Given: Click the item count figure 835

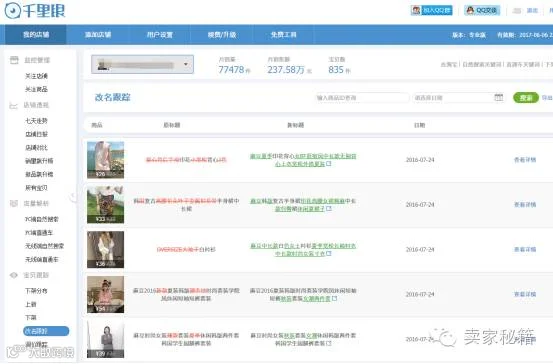Looking at the screenshot, I should [336, 70].
